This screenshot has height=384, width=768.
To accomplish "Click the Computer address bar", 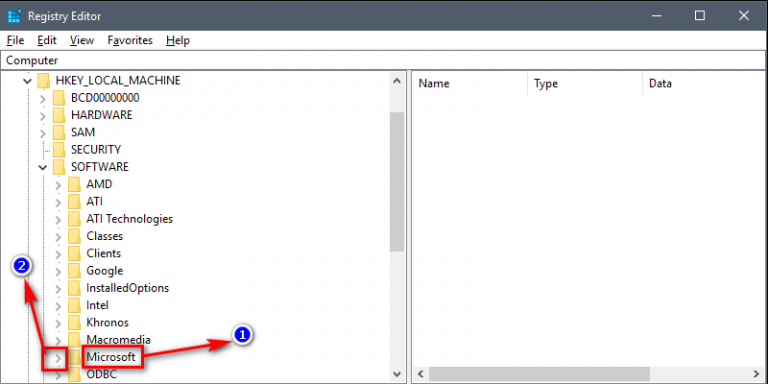I will coord(384,60).
